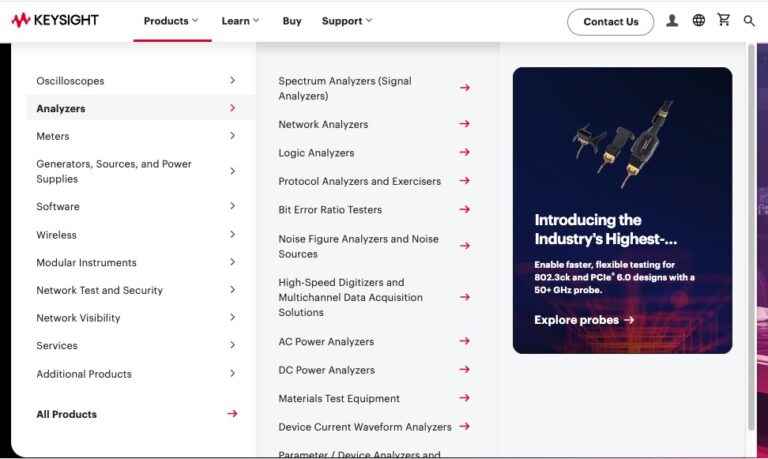Click the probe promotional image
The width and height of the screenshot is (768, 459).
pyautogui.click(x=620, y=140)
